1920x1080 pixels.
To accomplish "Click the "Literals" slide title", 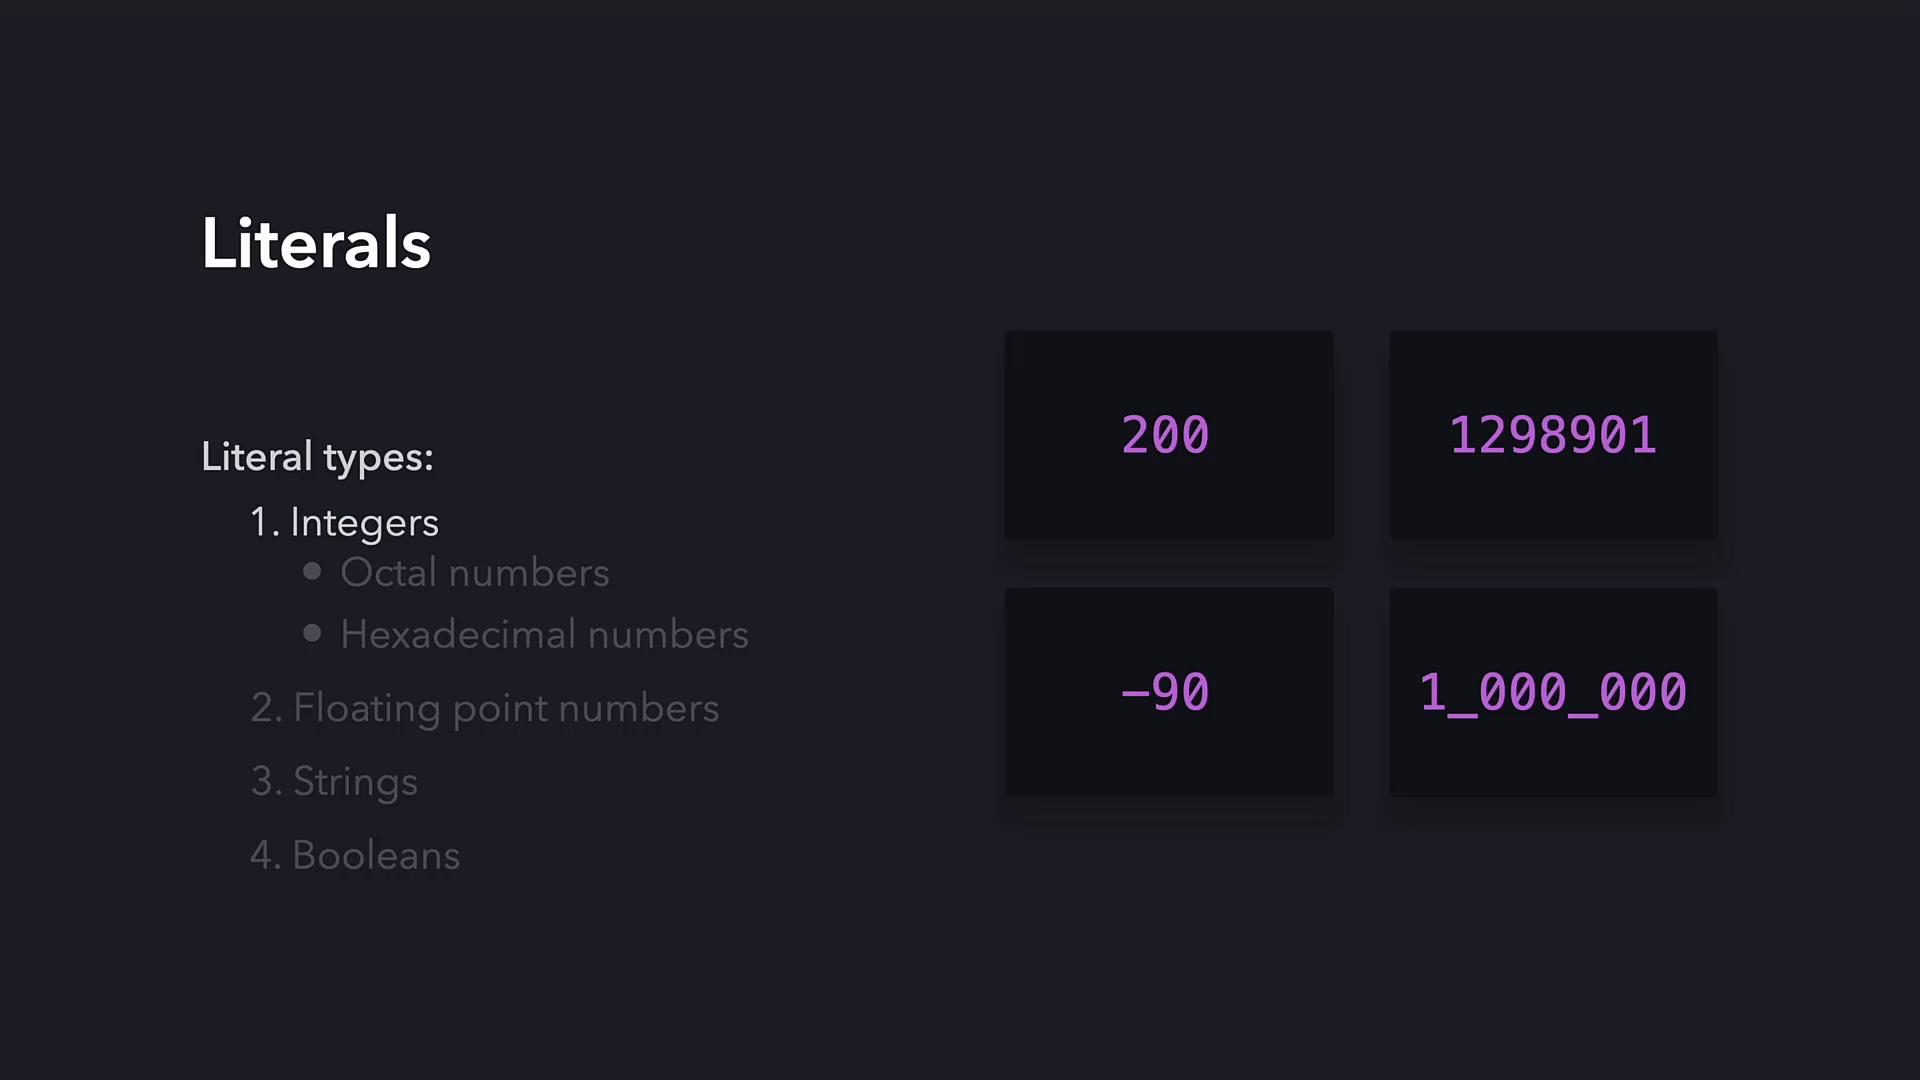I will [x=316, y=243].
